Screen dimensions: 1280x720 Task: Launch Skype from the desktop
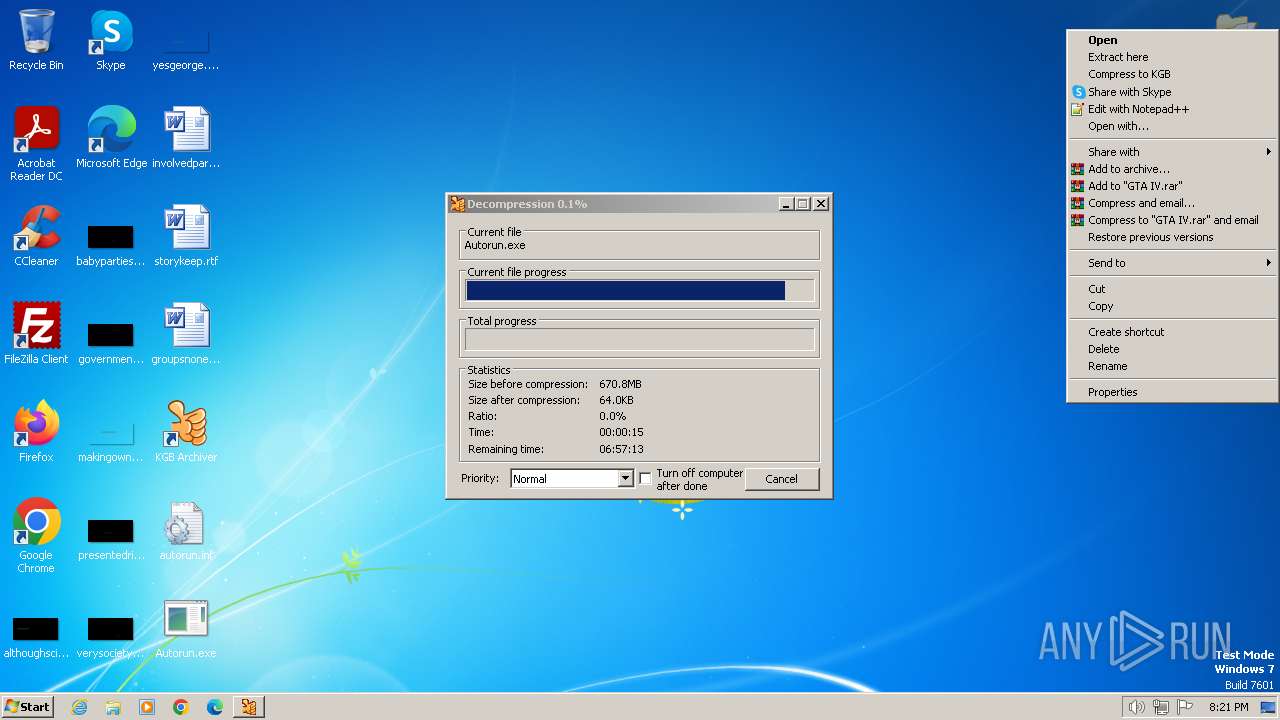110,40
